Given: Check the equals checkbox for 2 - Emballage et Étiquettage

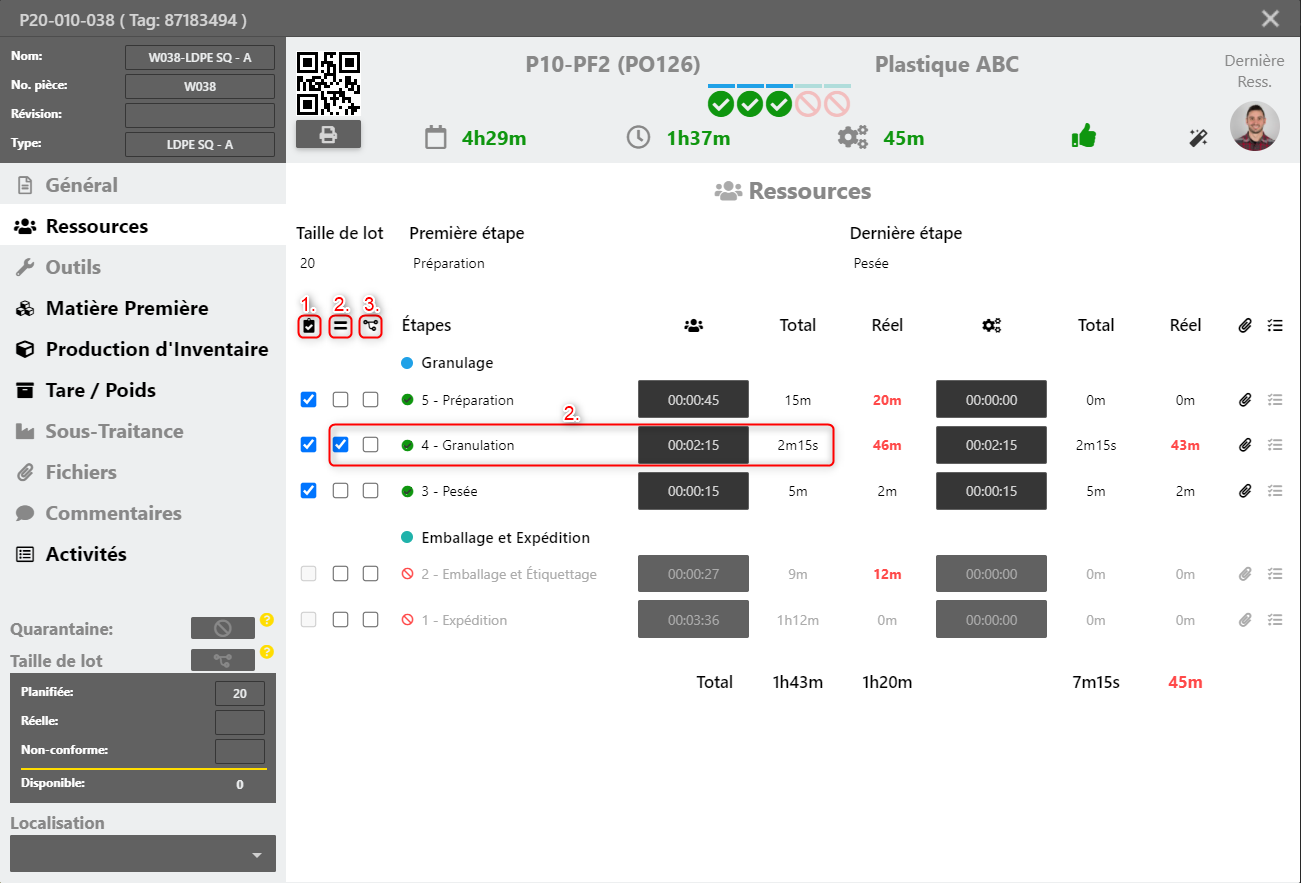Looking at the screenshot, I should pyautogui.click(x=340, y=574).
